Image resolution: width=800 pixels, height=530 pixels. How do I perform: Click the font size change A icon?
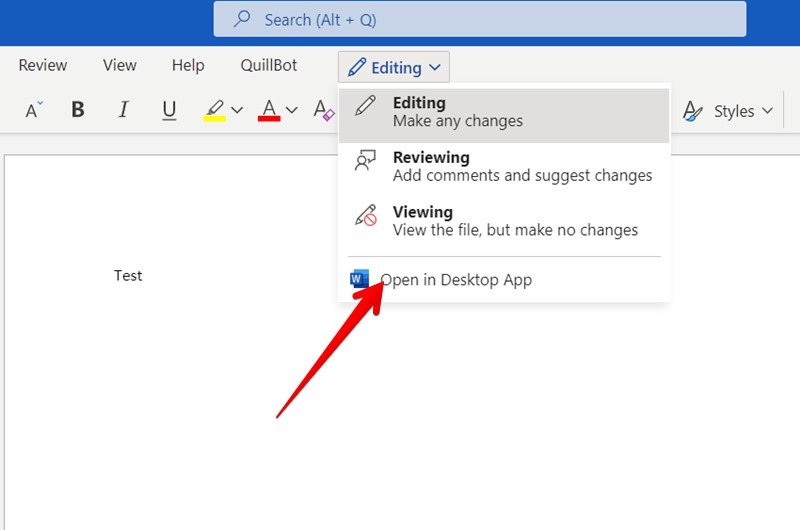(x=34, y=109)
